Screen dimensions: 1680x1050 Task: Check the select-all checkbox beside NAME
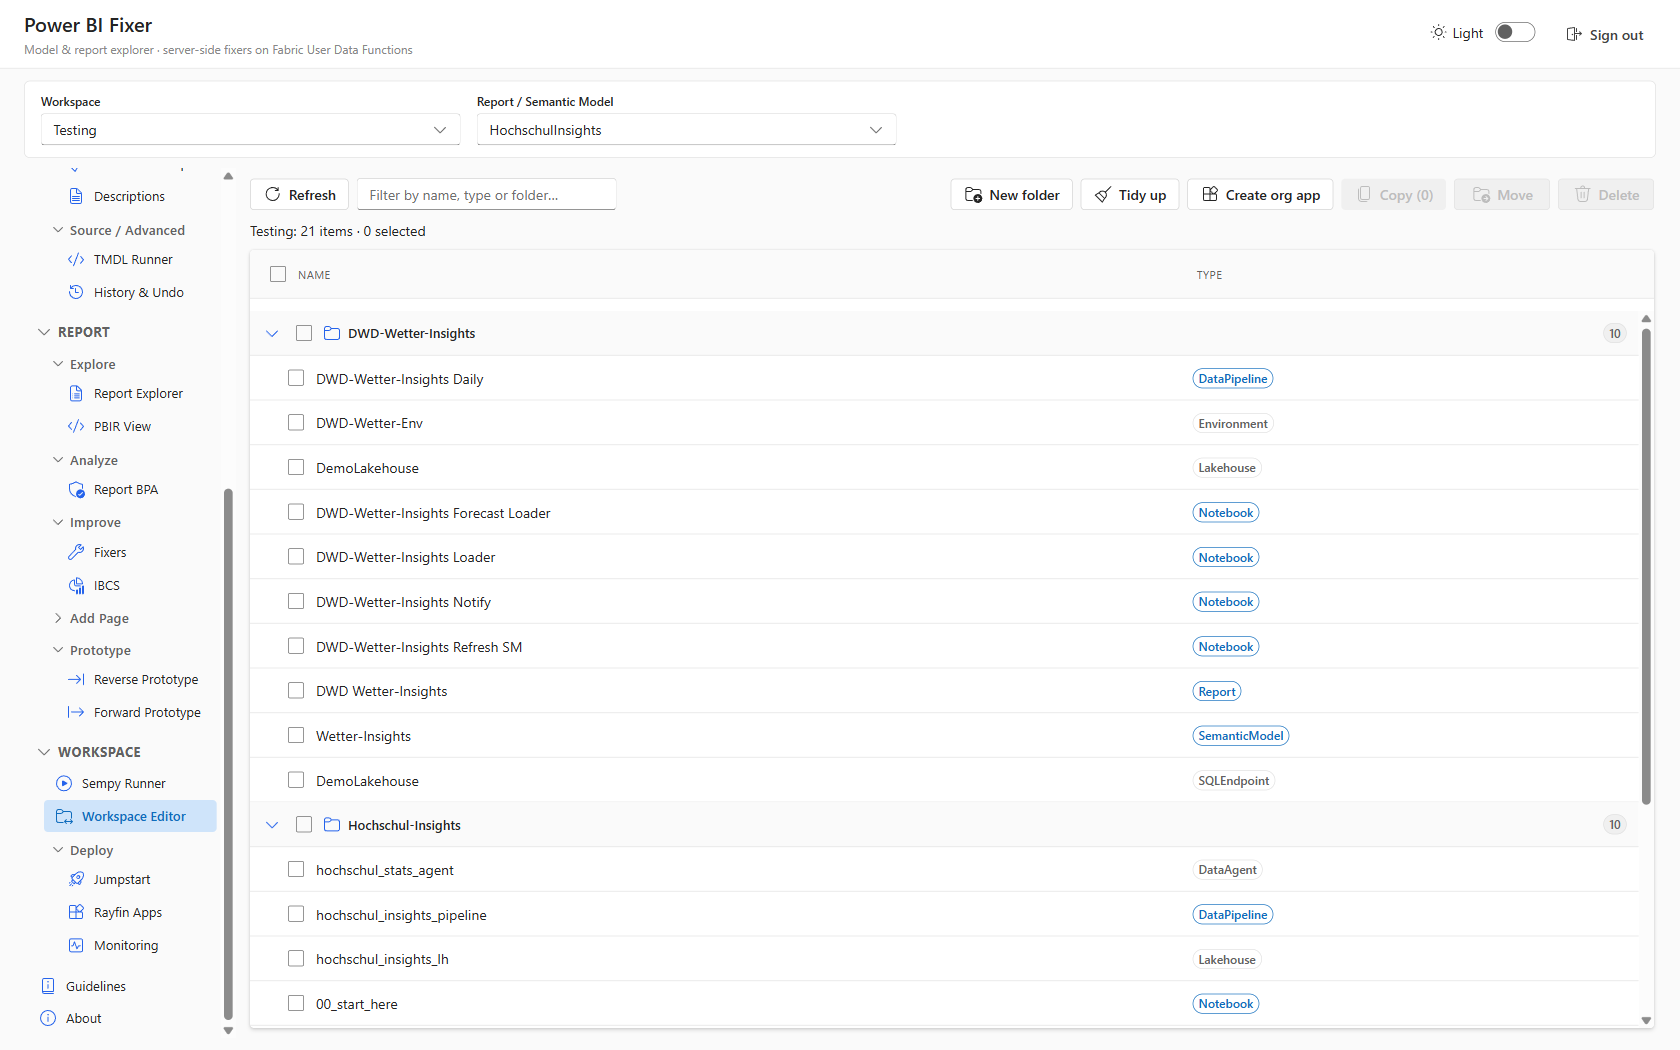coord(278,274)
